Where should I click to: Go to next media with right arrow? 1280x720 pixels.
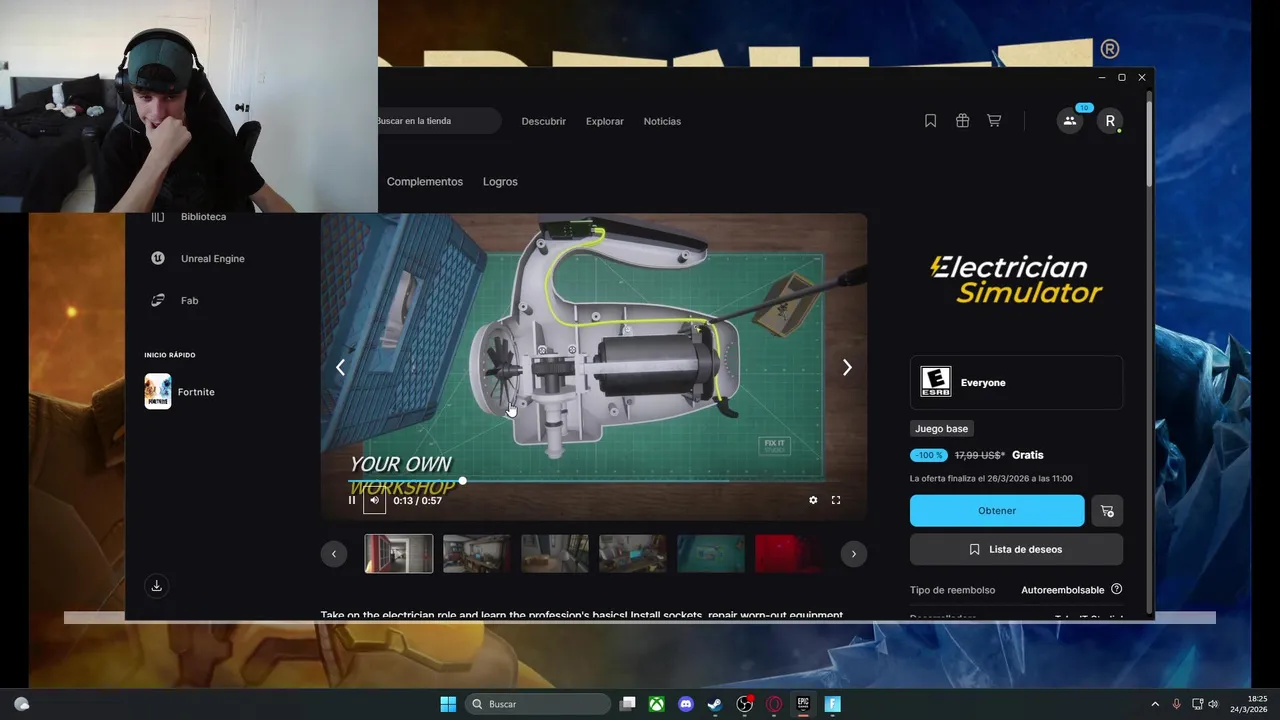847,367
